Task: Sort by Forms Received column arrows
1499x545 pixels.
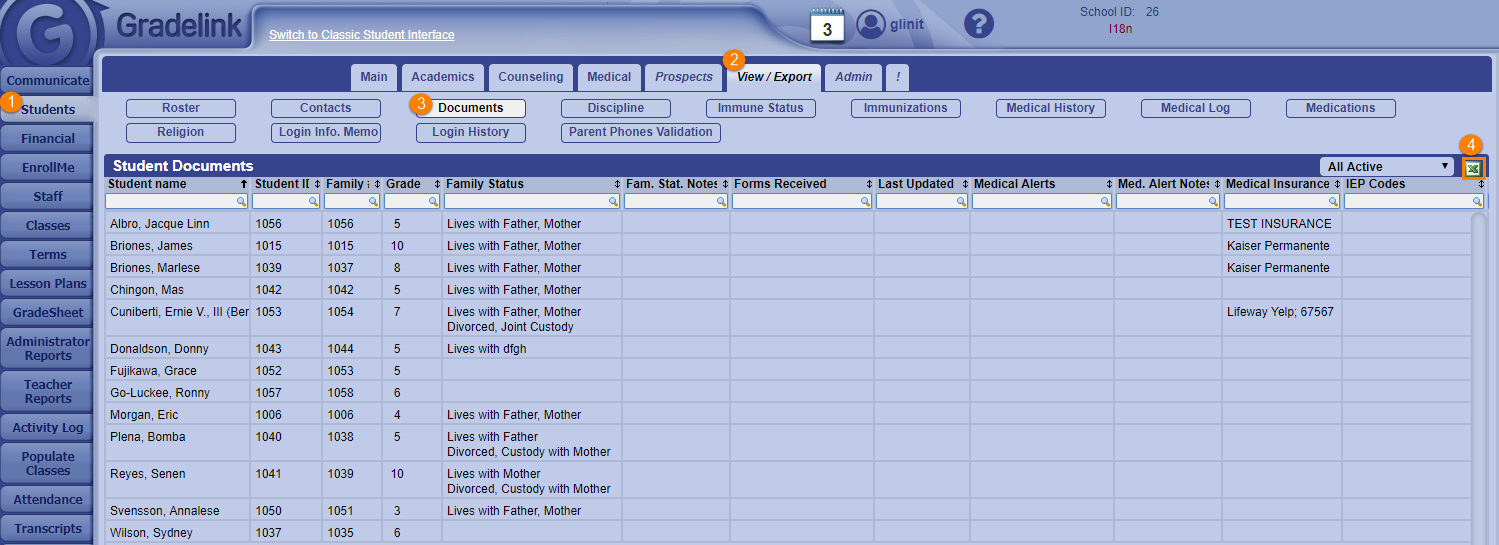Action: click(x=867, y=185)
